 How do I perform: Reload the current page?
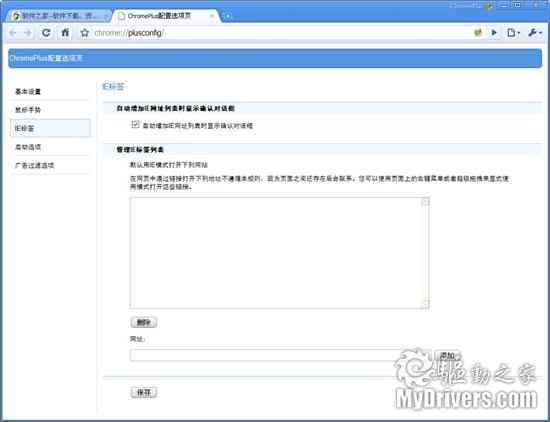(46, 33)
